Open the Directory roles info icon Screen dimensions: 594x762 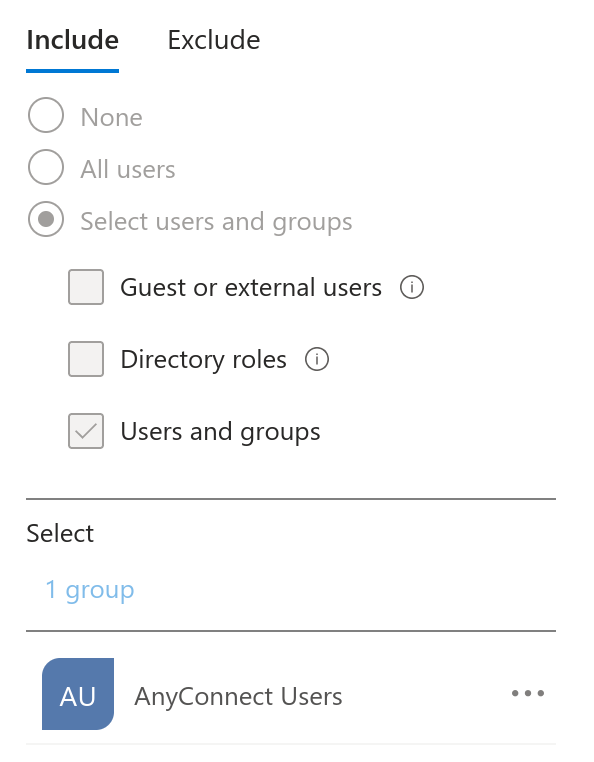tap(317, 359)
